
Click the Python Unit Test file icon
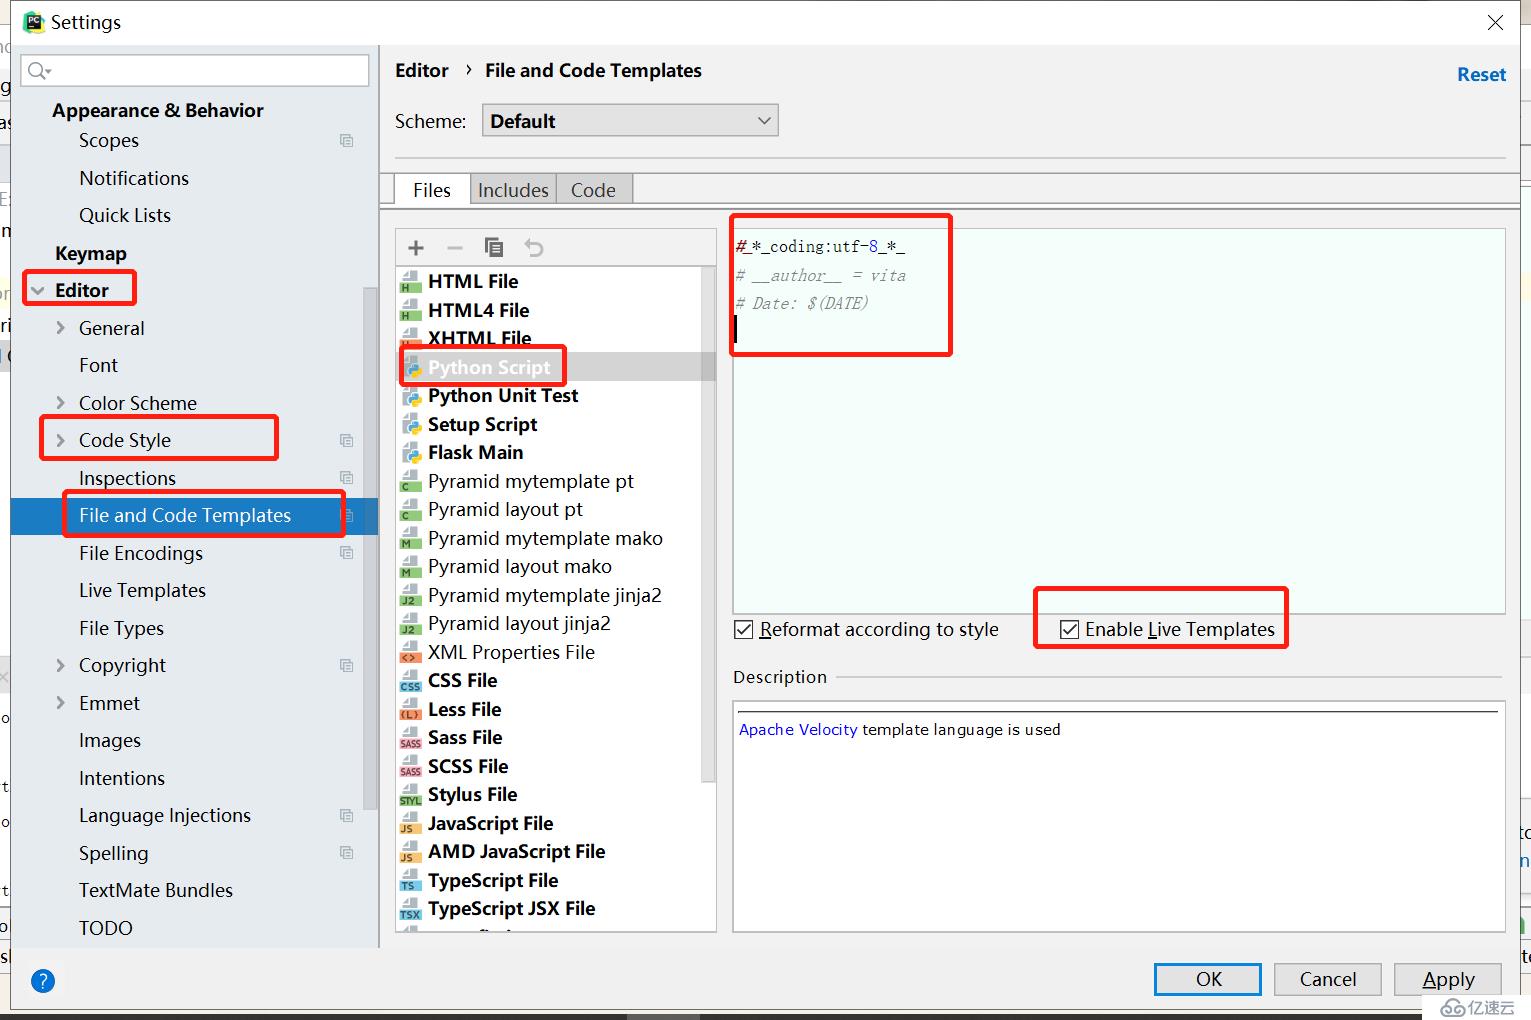point(410,396)
